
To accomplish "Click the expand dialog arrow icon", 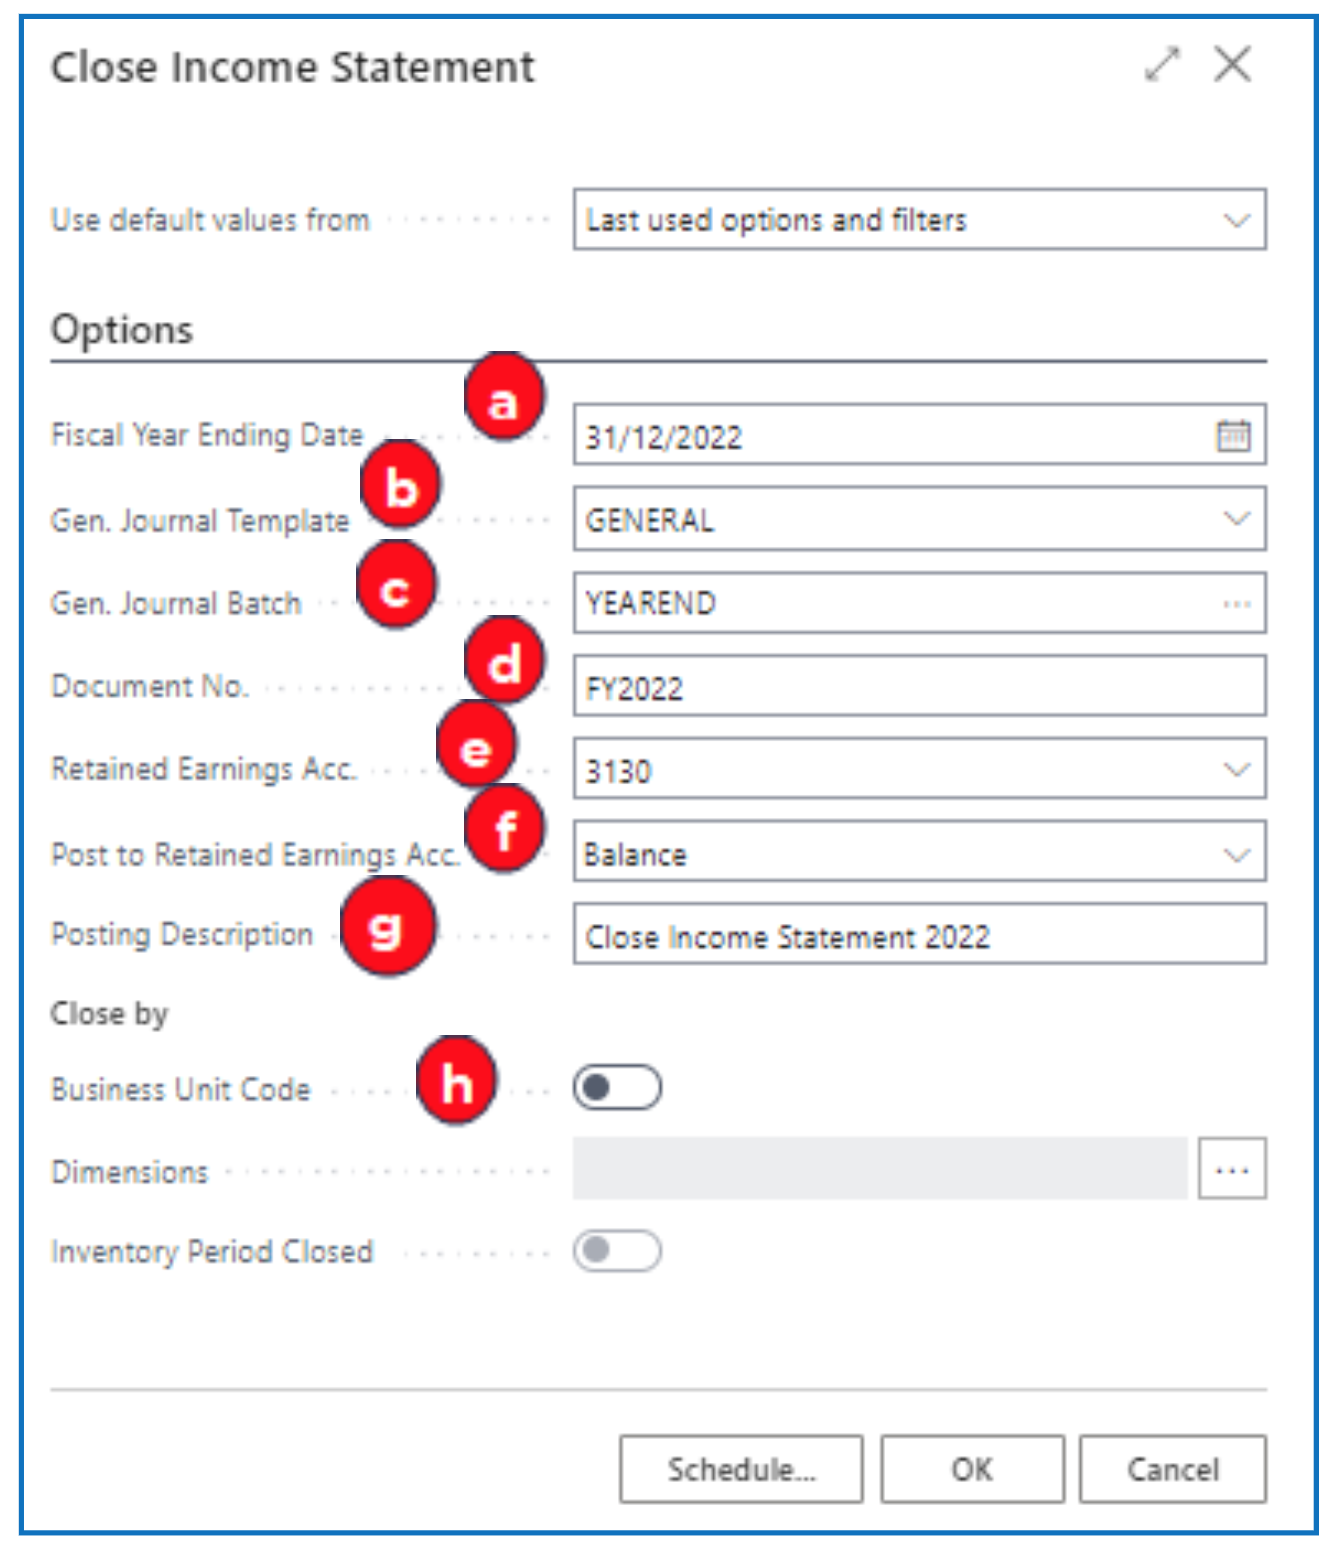I will (x=1162, y=65).
